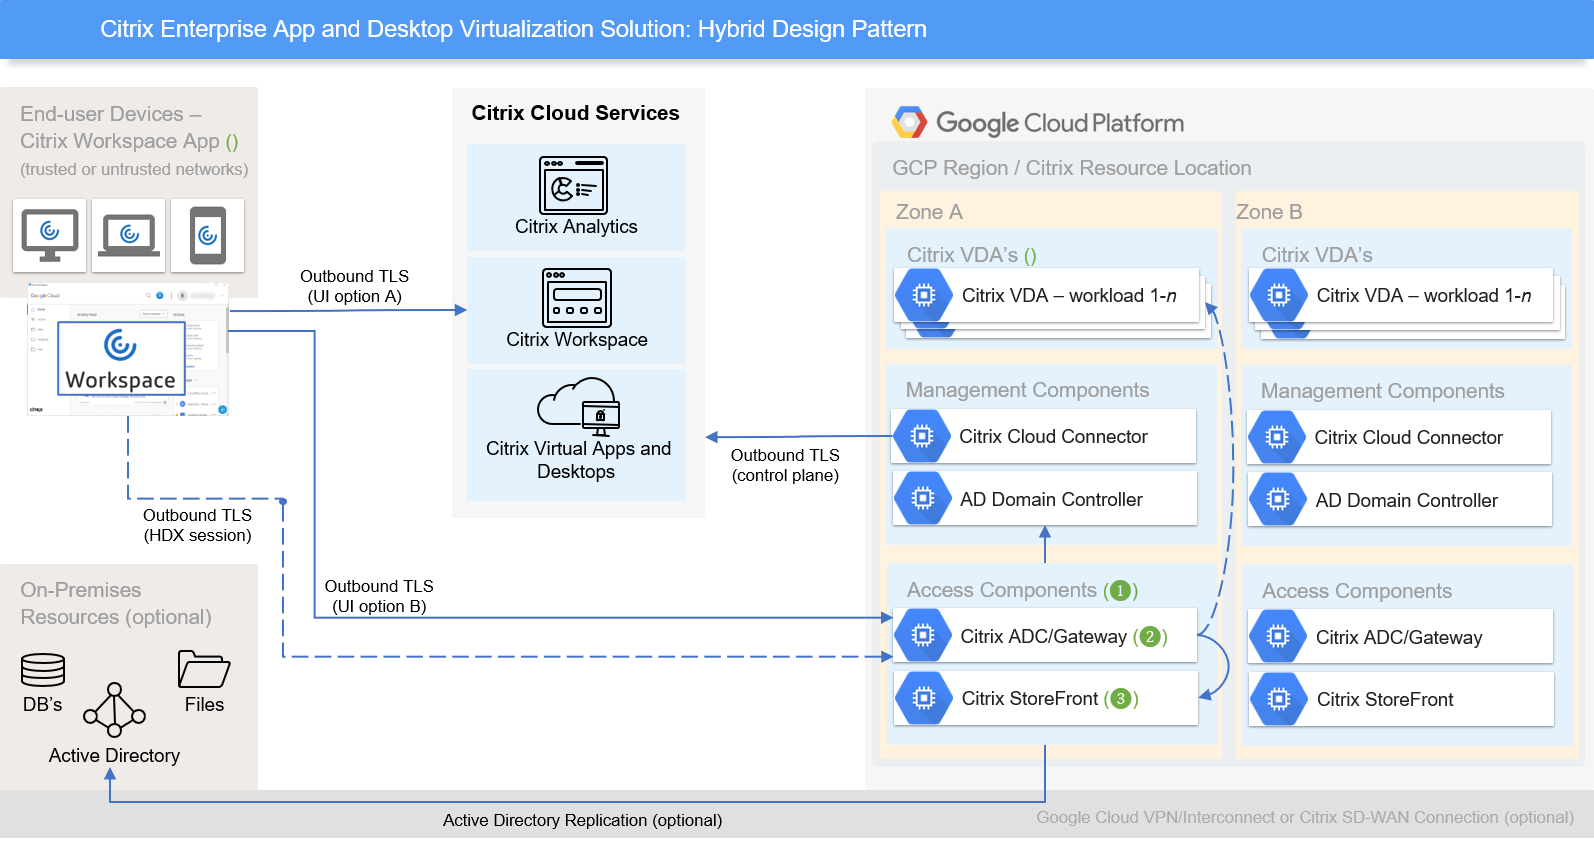Click the "Outbound TLS (UI option B)" label
This screenshot has height=841, width=1594.
click(x=379, y=596)
